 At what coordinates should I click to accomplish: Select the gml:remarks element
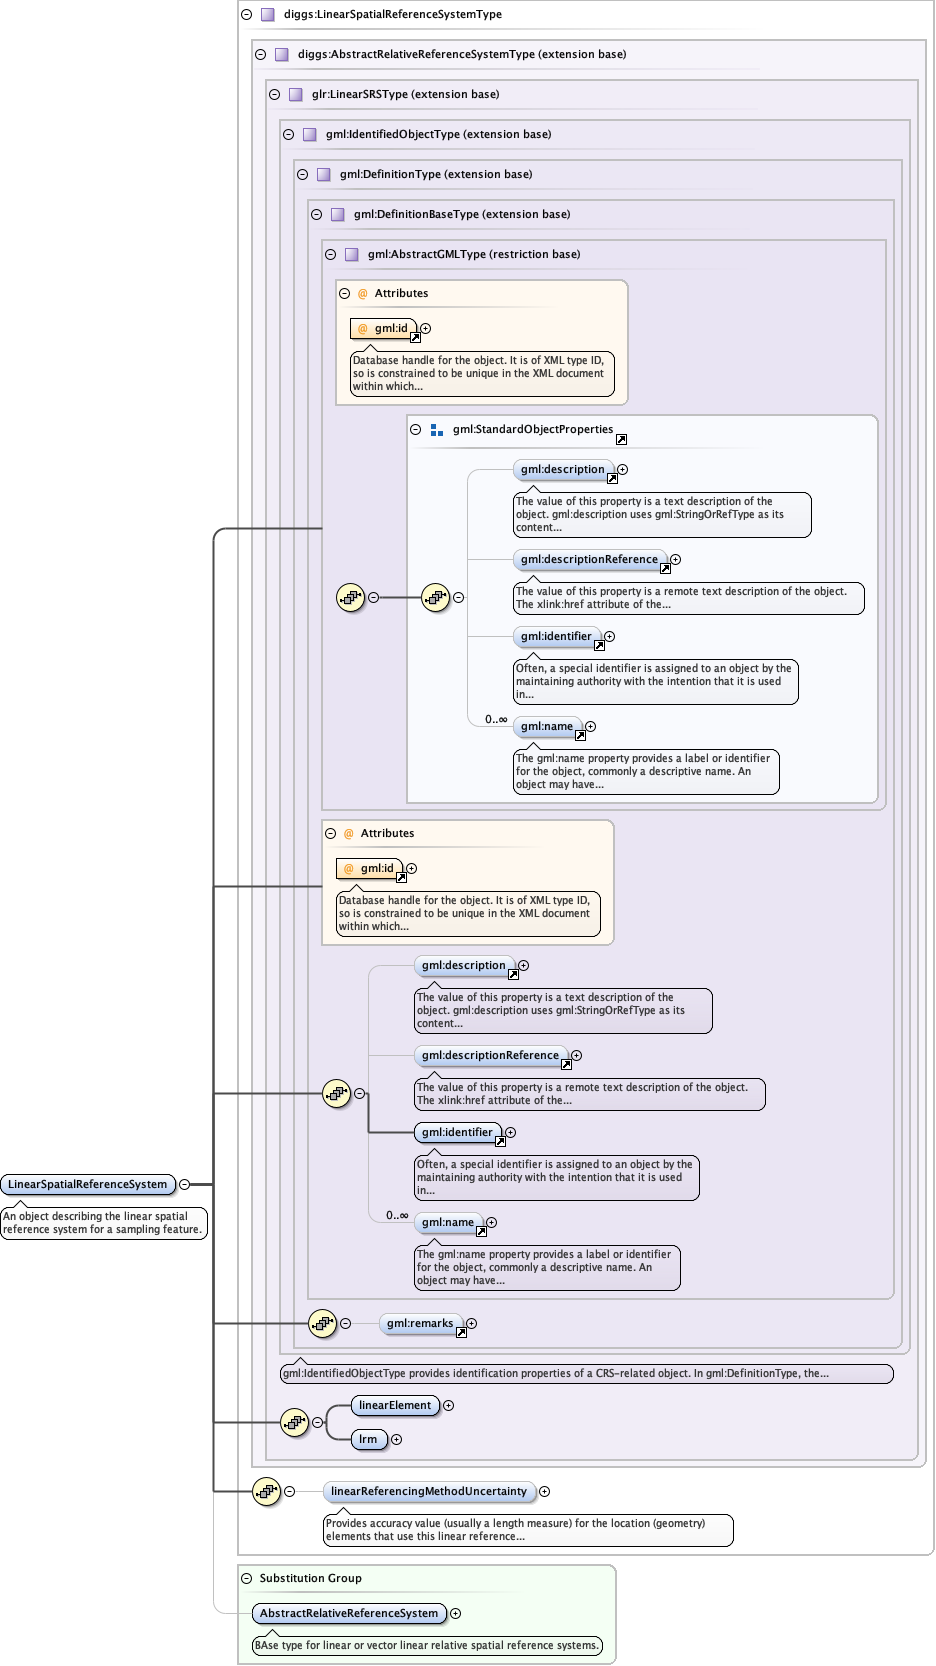420,1323
